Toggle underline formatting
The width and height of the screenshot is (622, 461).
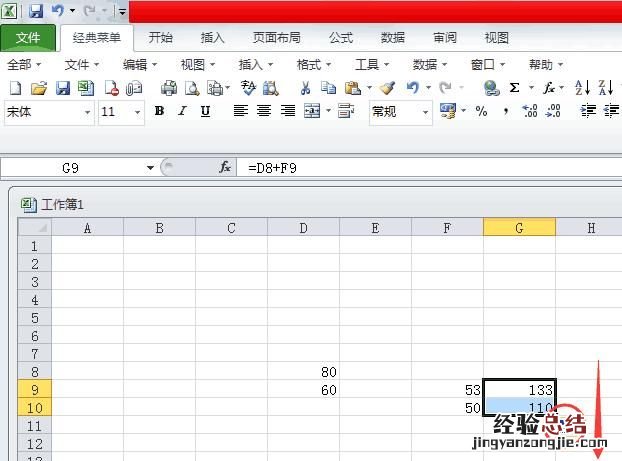(x=205, y=111)
